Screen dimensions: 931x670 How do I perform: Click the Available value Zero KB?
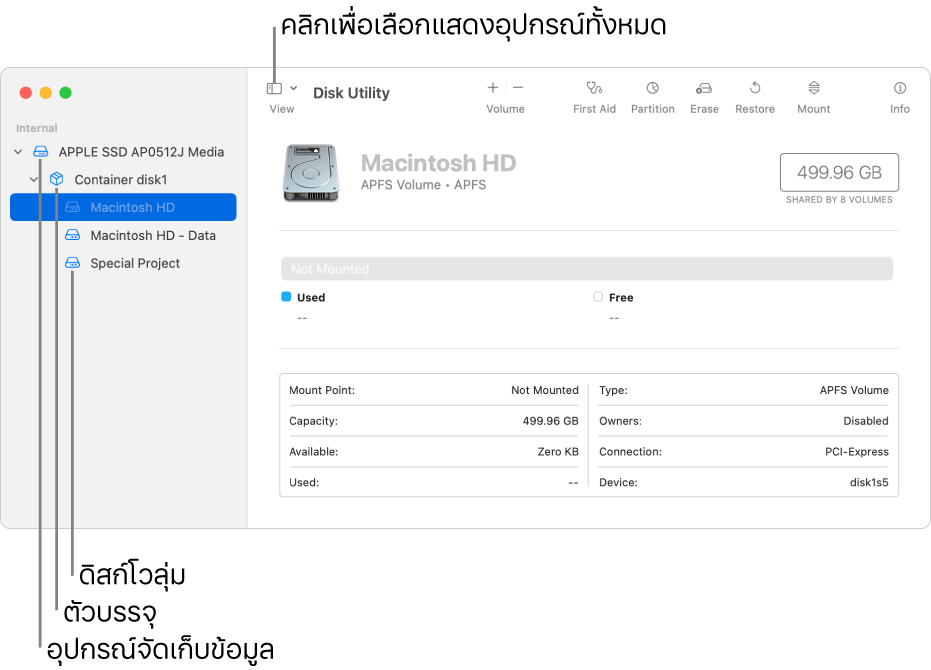coord(558,452)
